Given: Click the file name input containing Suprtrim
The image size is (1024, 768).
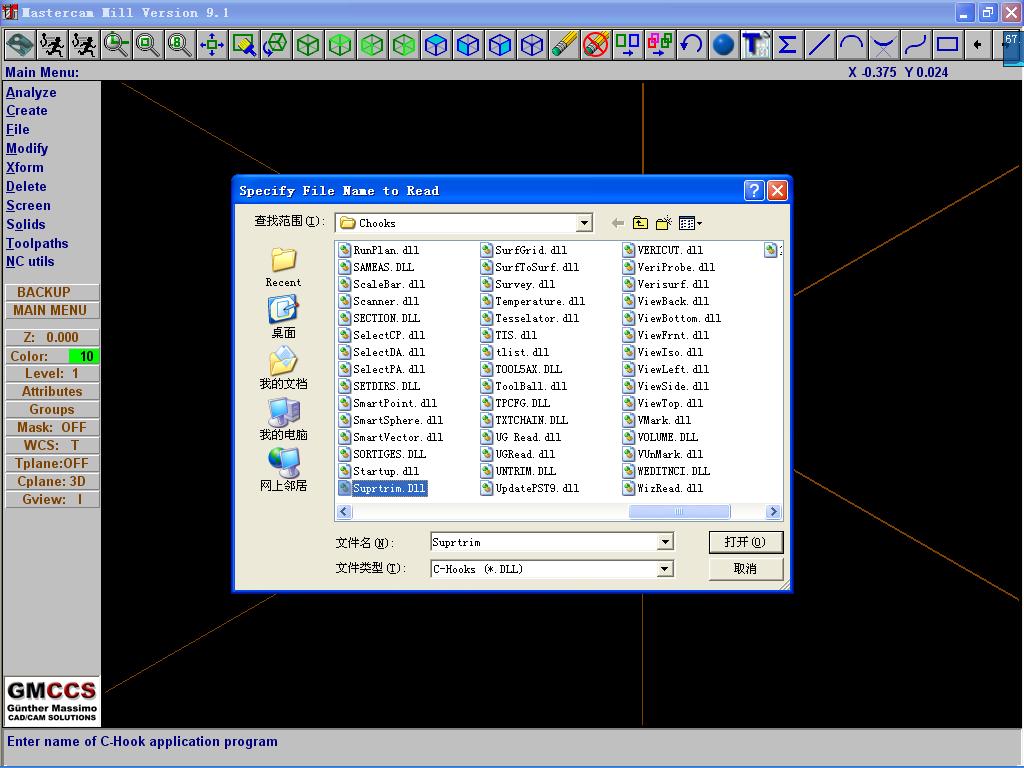Looking at the screenshot, I should [544, 542].
